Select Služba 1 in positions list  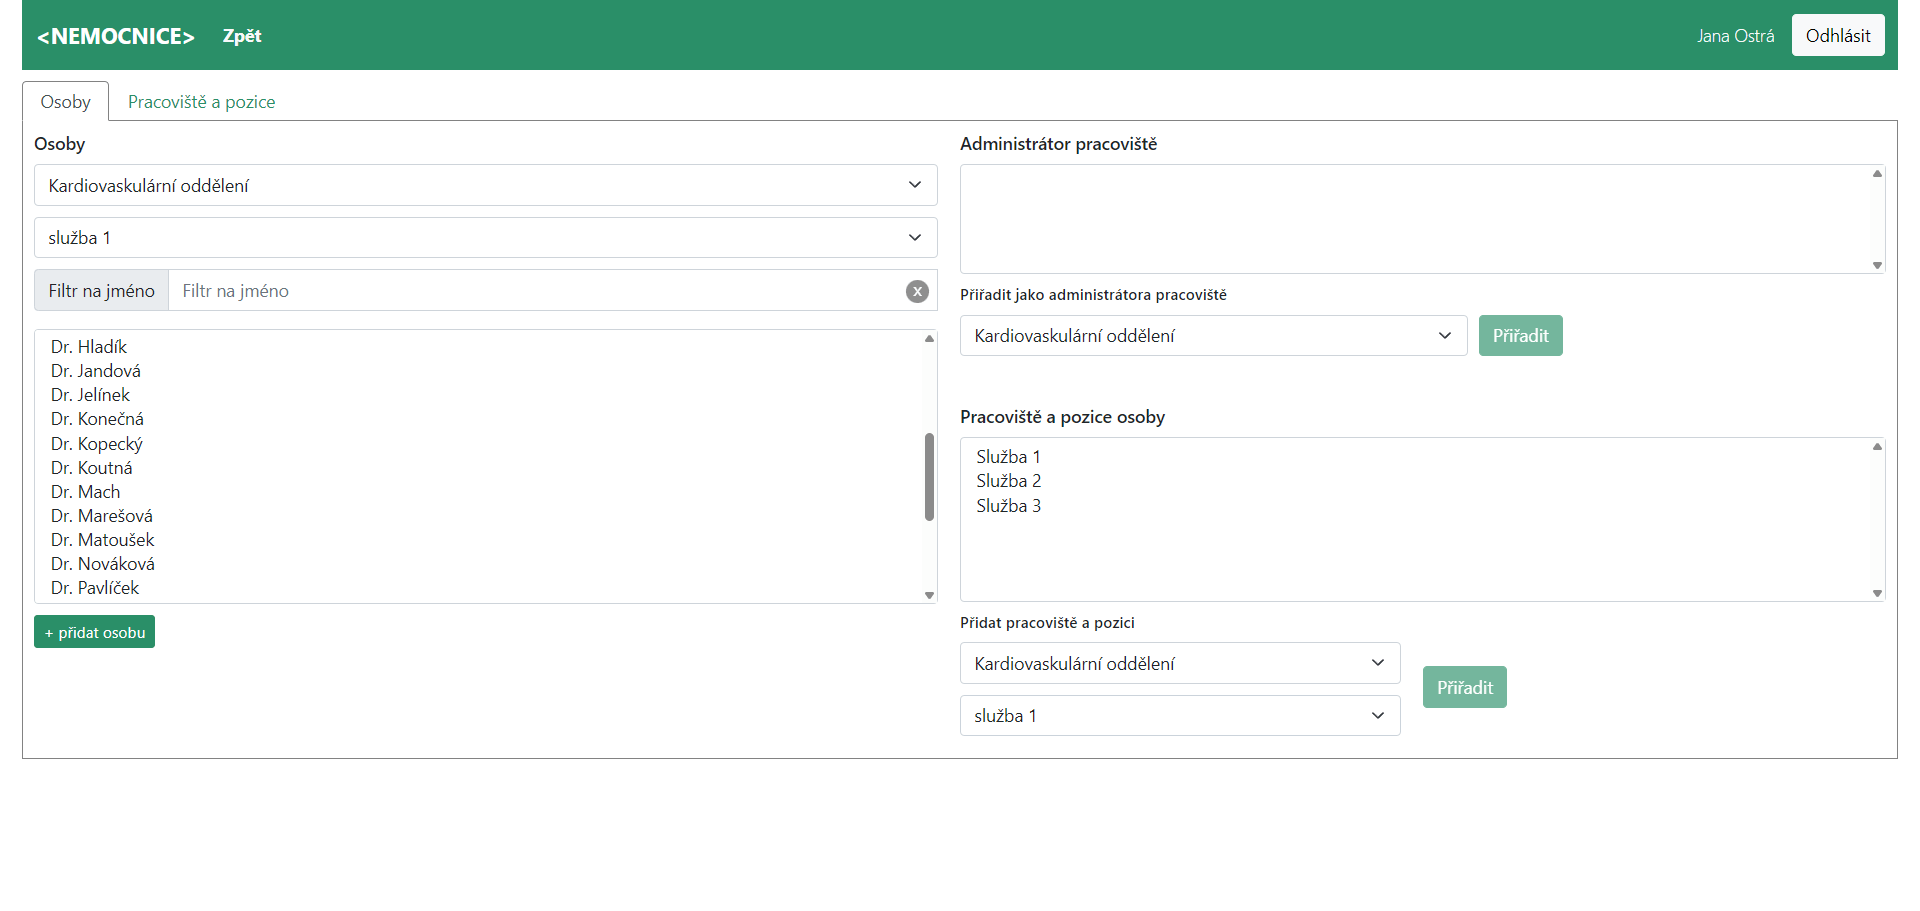tap(1008, 457)
